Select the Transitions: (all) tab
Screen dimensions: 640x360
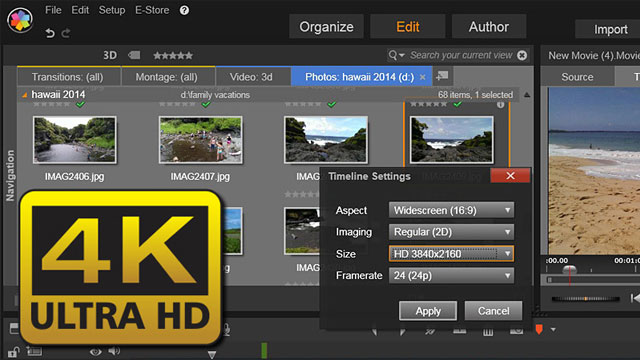coord(68,77)
